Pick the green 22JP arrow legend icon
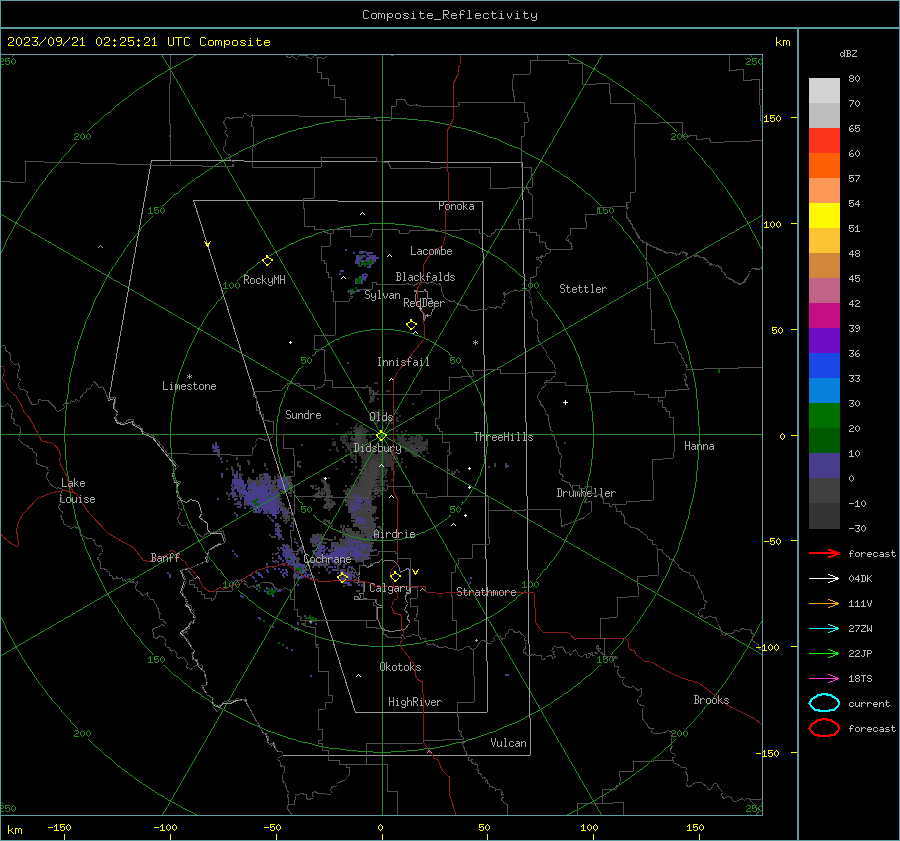This screenshot has width=900, height=841. click(x=824, y=653)
